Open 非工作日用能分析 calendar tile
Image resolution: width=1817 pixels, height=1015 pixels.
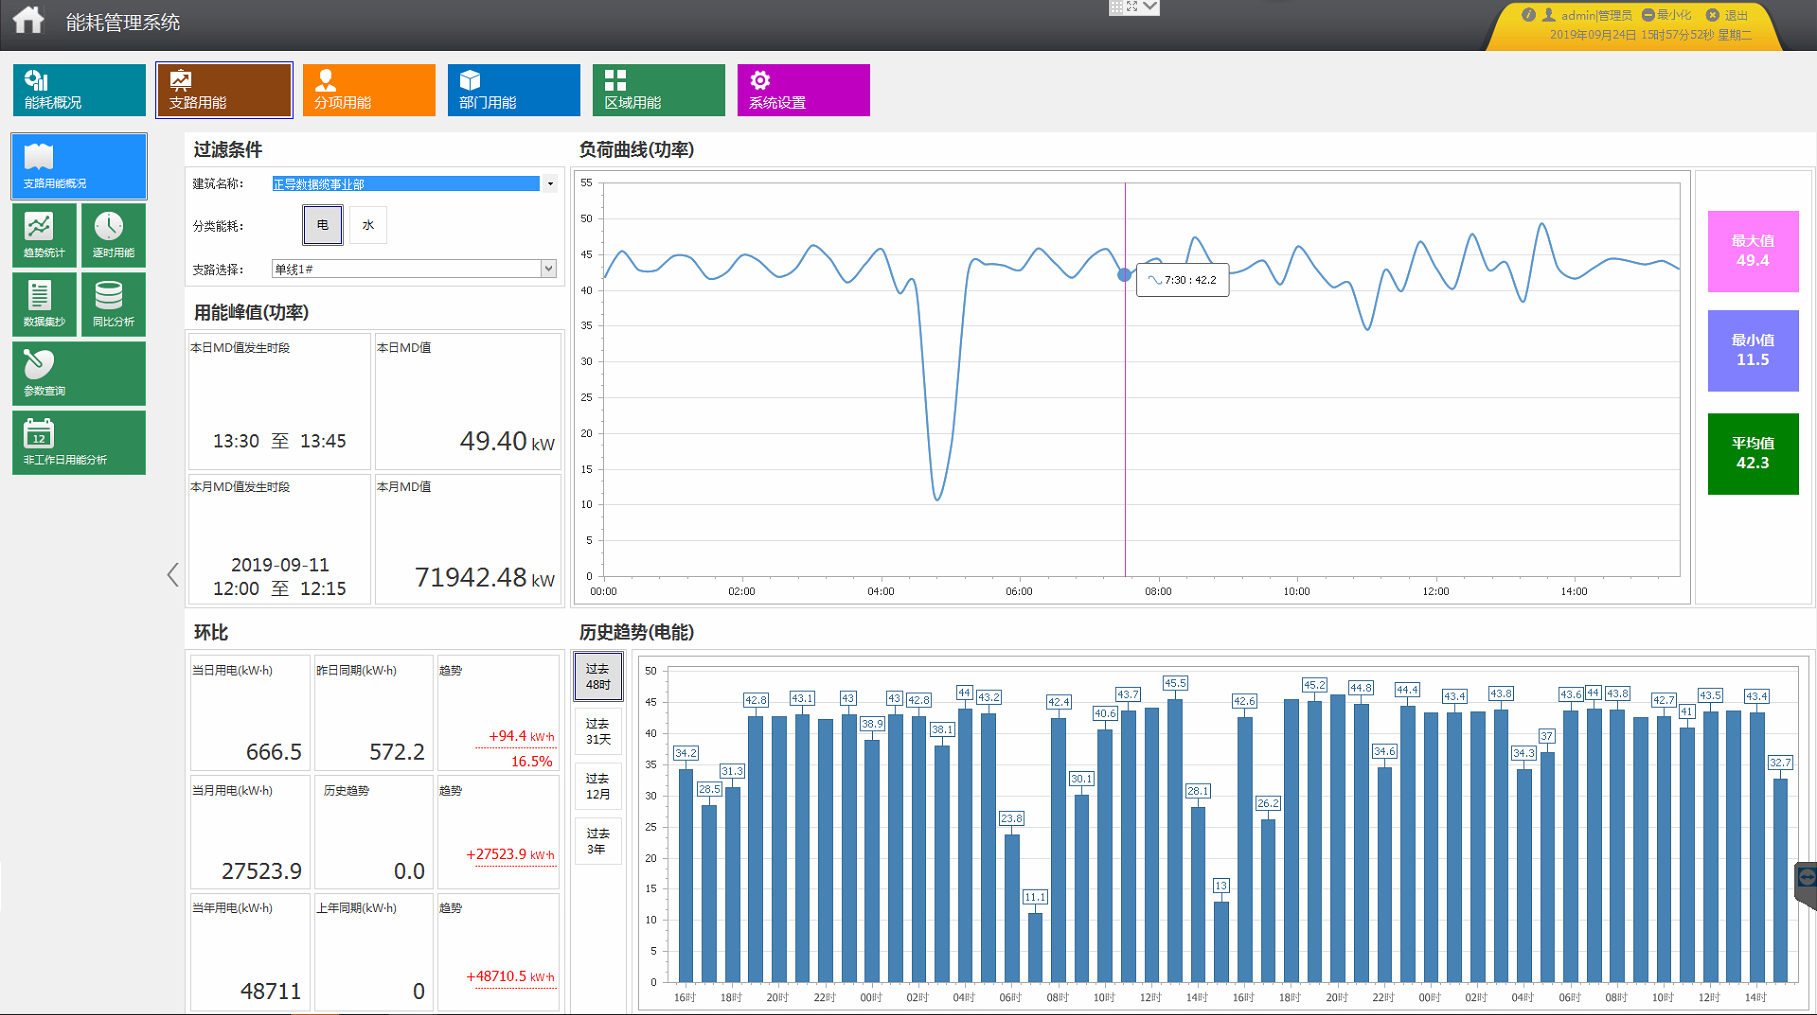pyautogui.click(x=79, y=442)
